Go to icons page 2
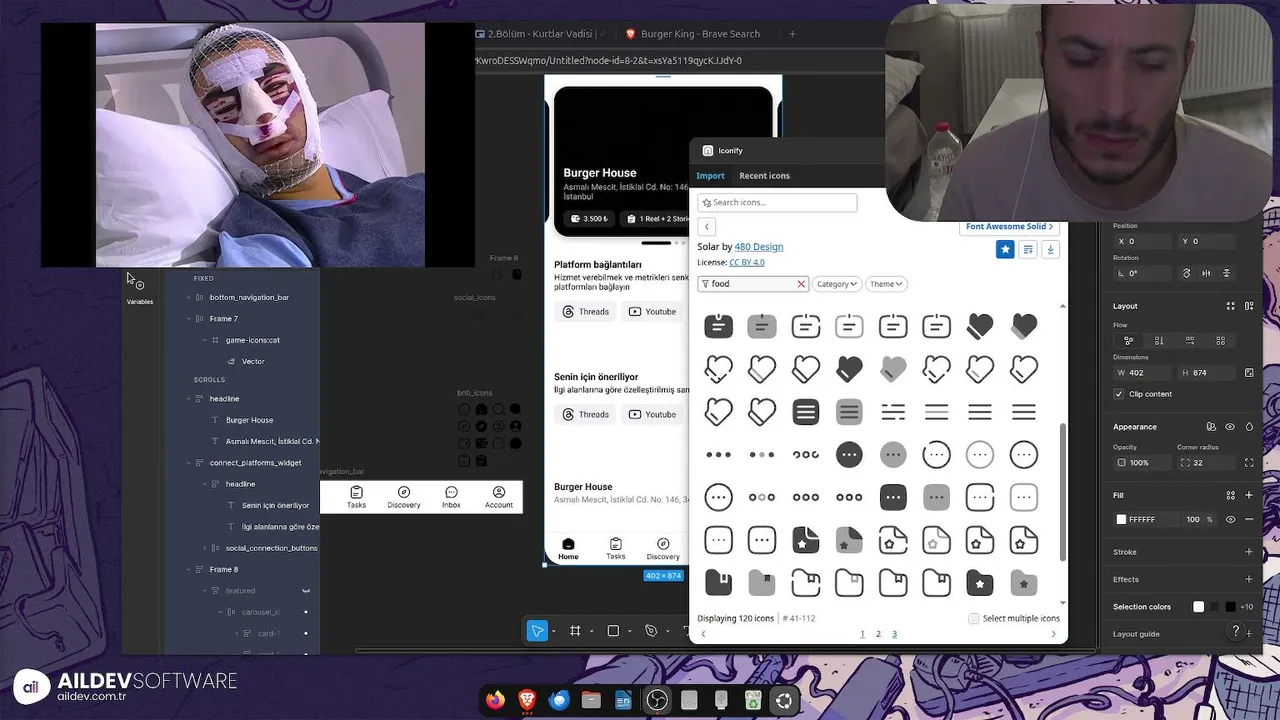This screenshot has width=1280, height=720. click(878, 634)
